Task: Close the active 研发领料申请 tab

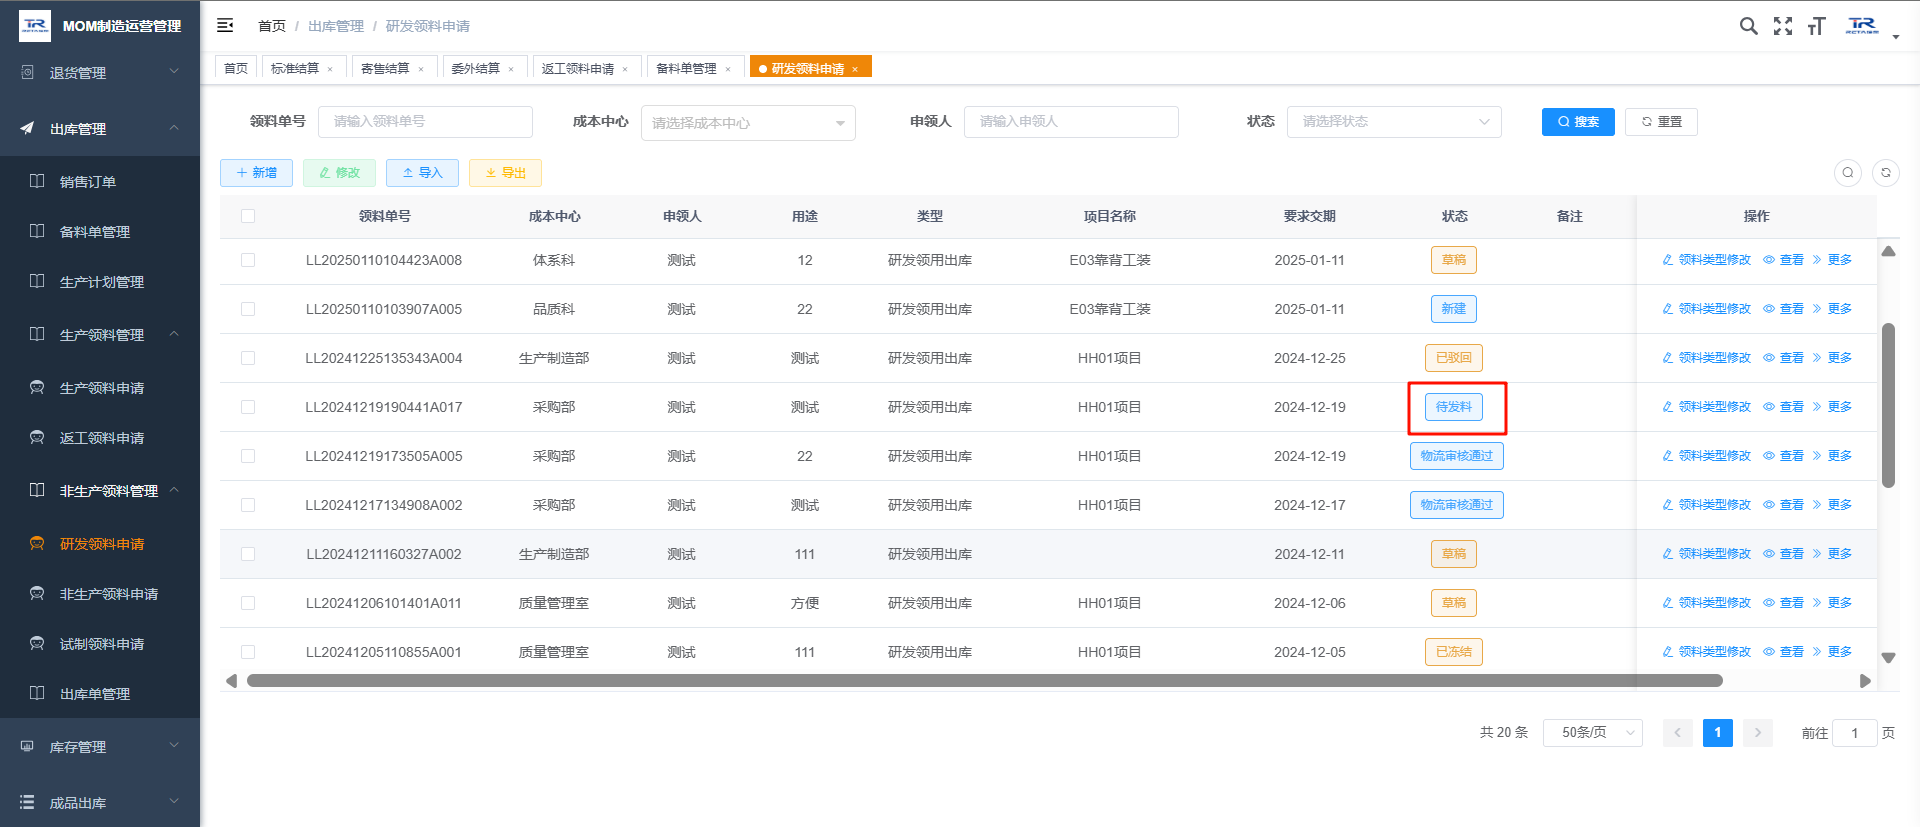Action: coord(855,69)
